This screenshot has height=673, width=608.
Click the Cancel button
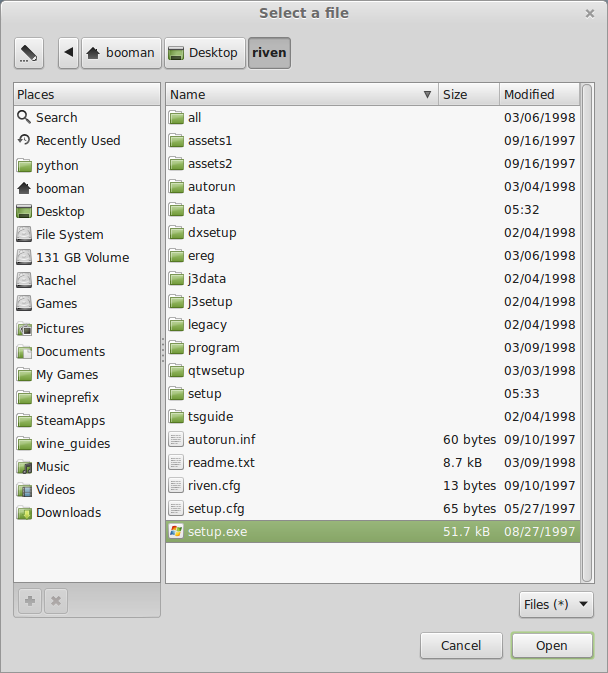[x=461, y=646]
